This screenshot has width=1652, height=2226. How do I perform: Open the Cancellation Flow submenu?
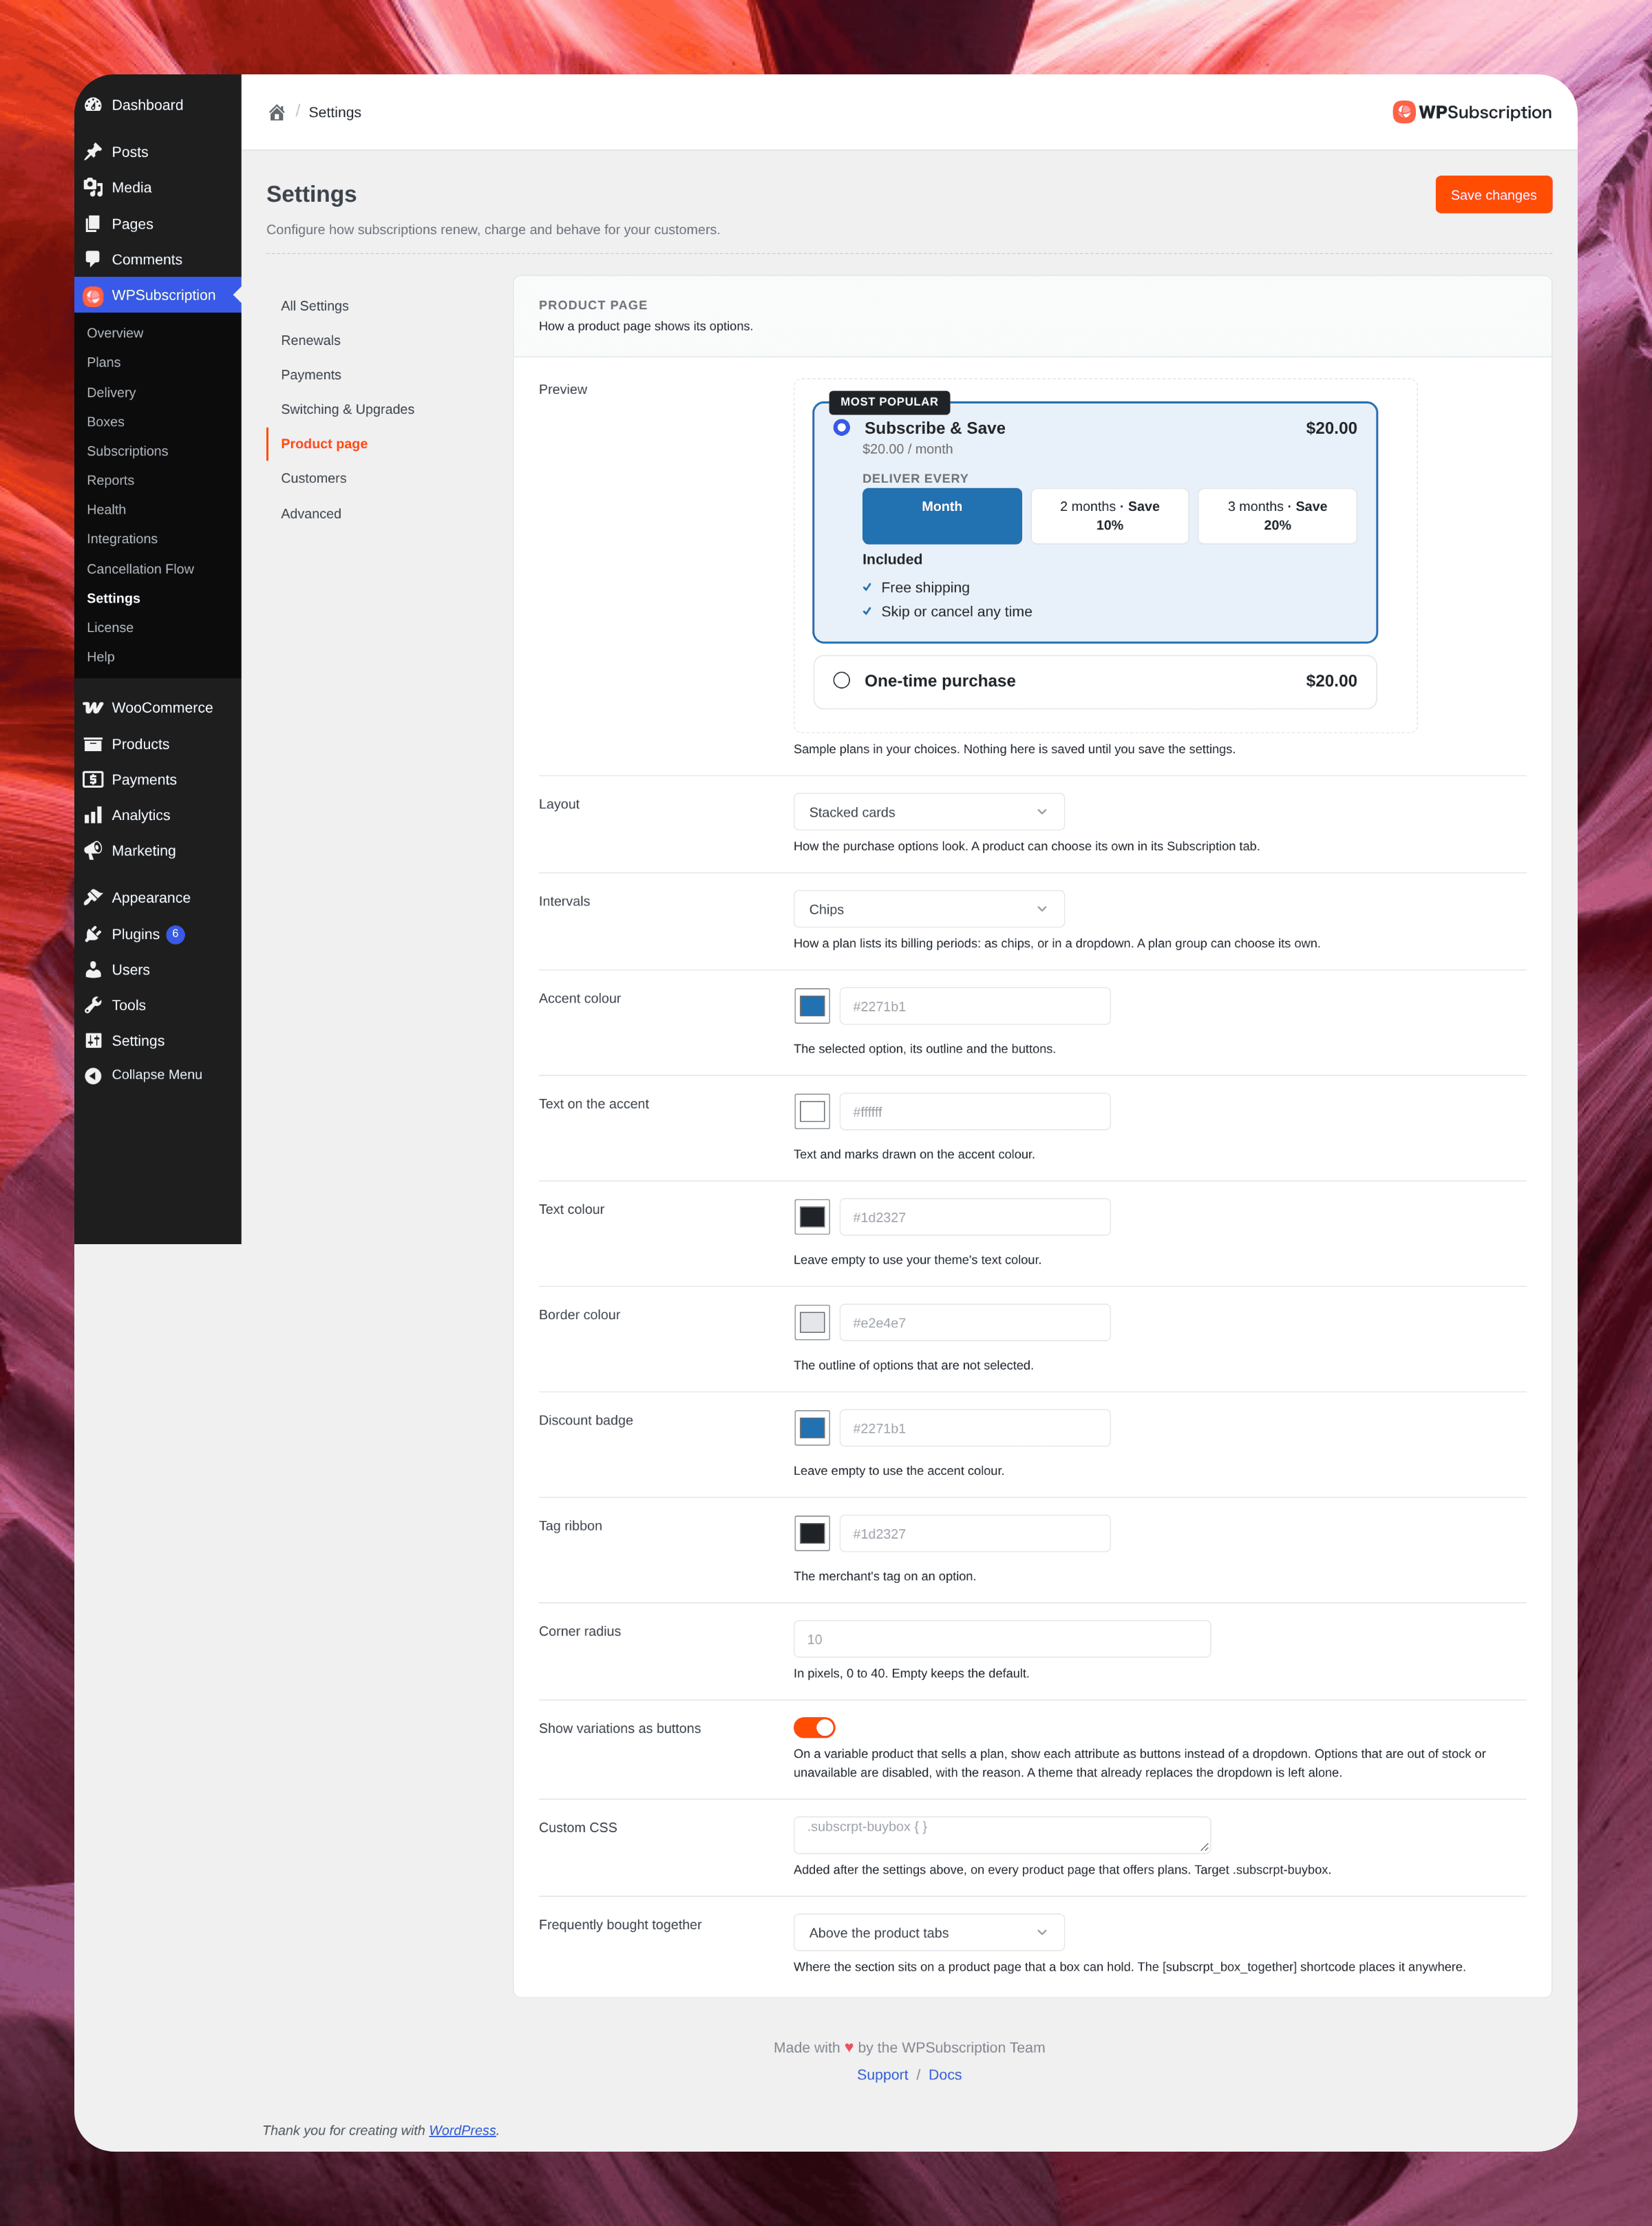(x=140, y=569)
